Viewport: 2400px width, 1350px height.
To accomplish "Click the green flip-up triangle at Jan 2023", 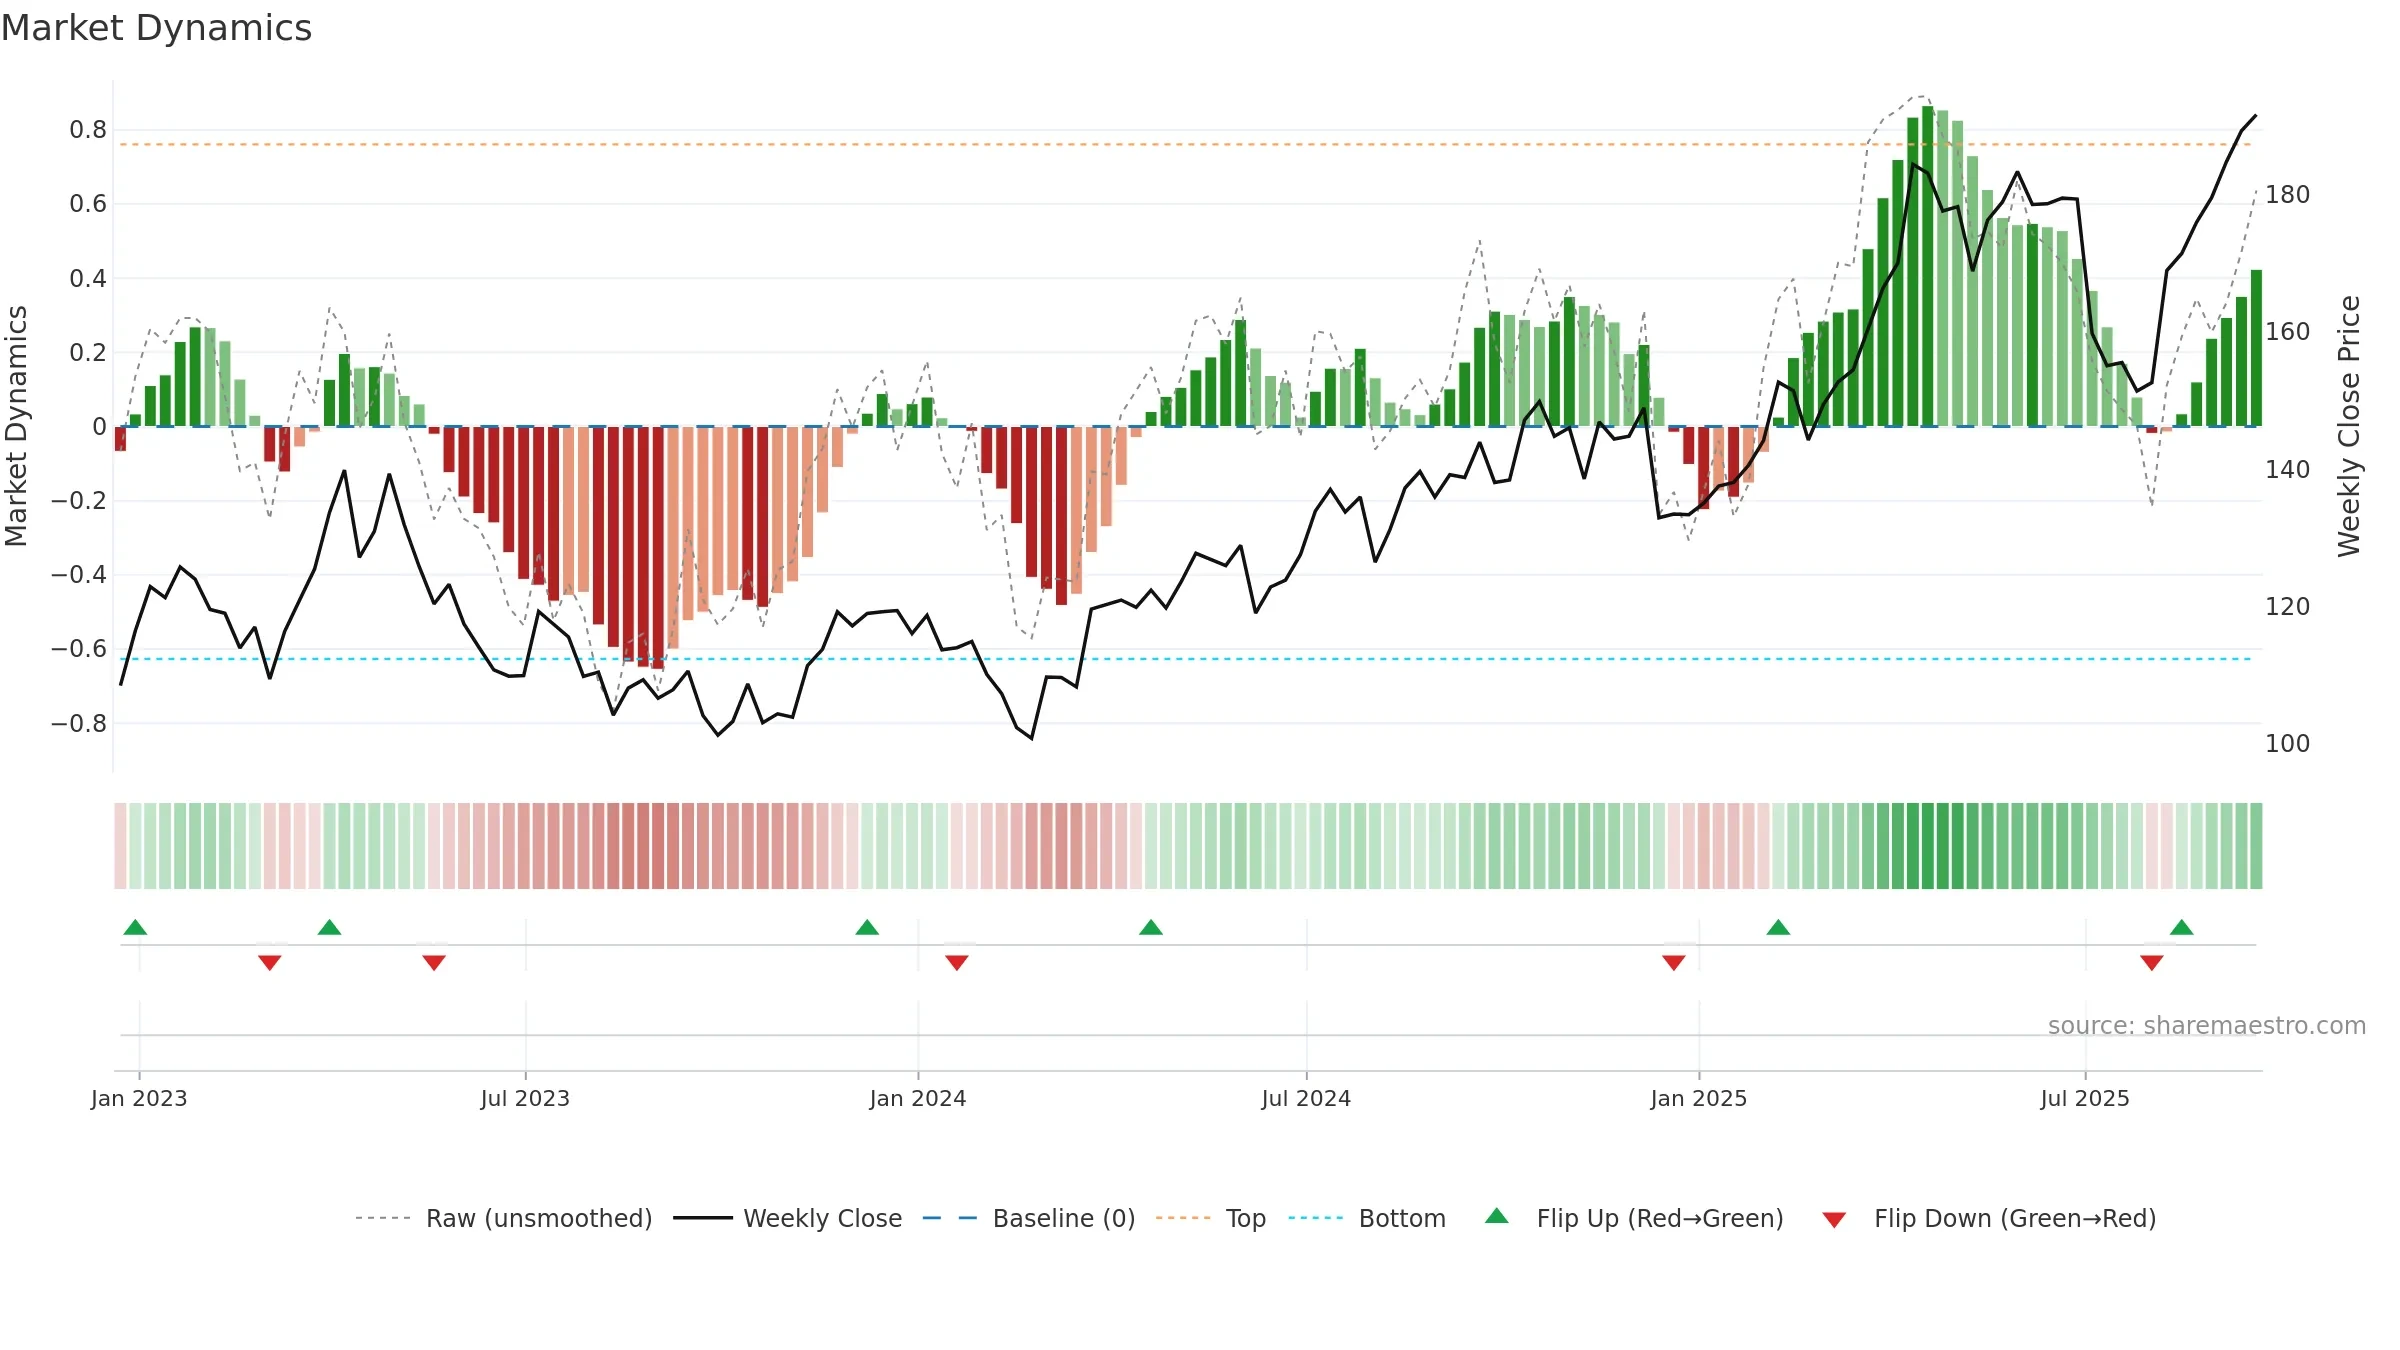I will pyautogui.click(x=135, y=927).
